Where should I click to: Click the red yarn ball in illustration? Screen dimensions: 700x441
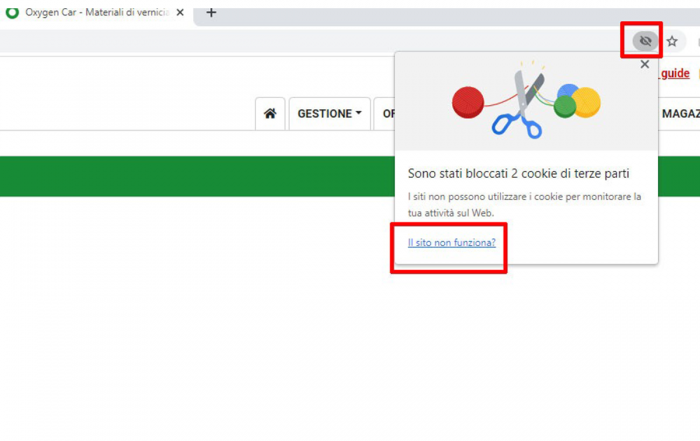[x=468, y=102]
